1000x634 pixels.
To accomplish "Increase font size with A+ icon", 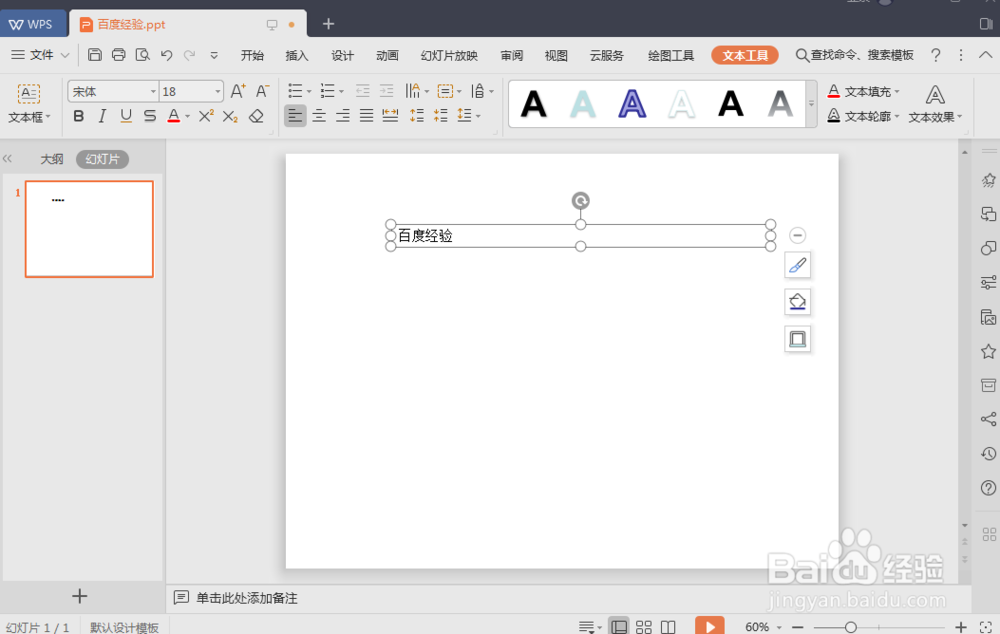I will click(238, 91).
